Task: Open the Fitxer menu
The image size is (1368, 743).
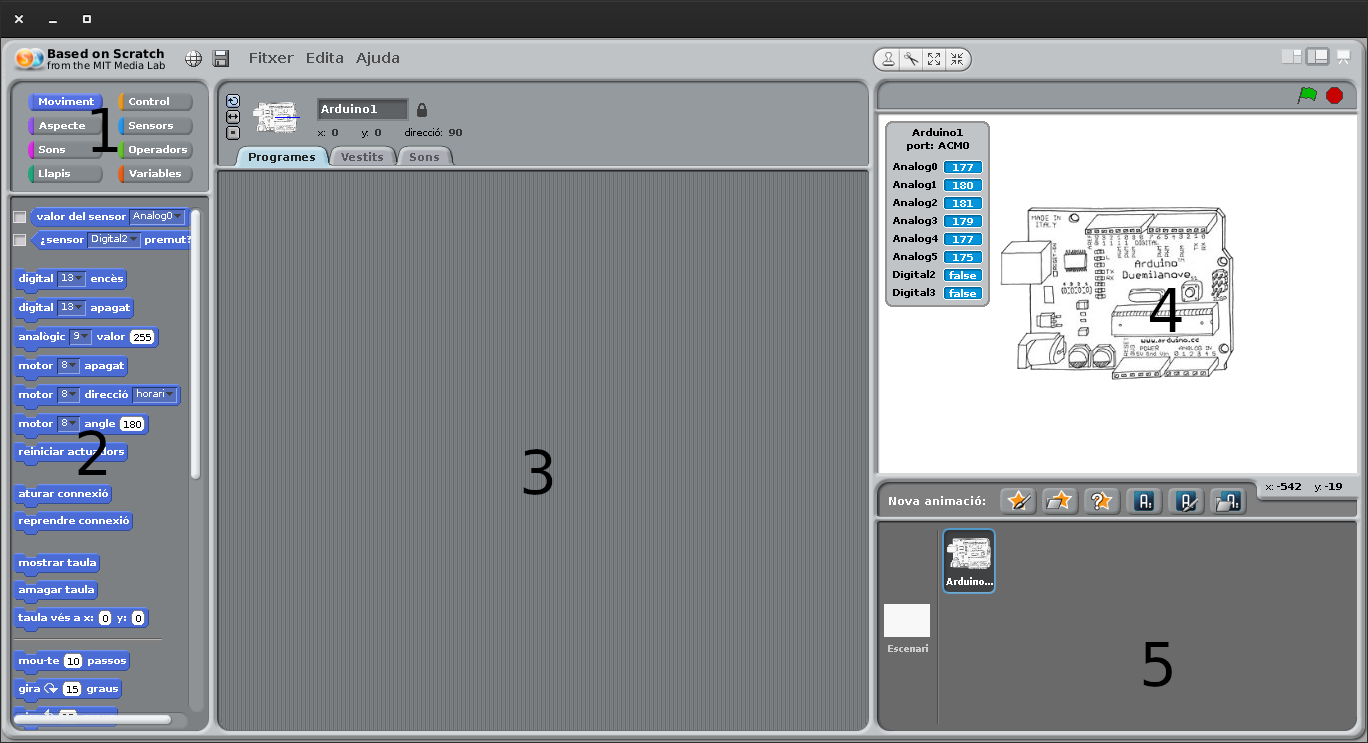Action: tap(271, 58)
